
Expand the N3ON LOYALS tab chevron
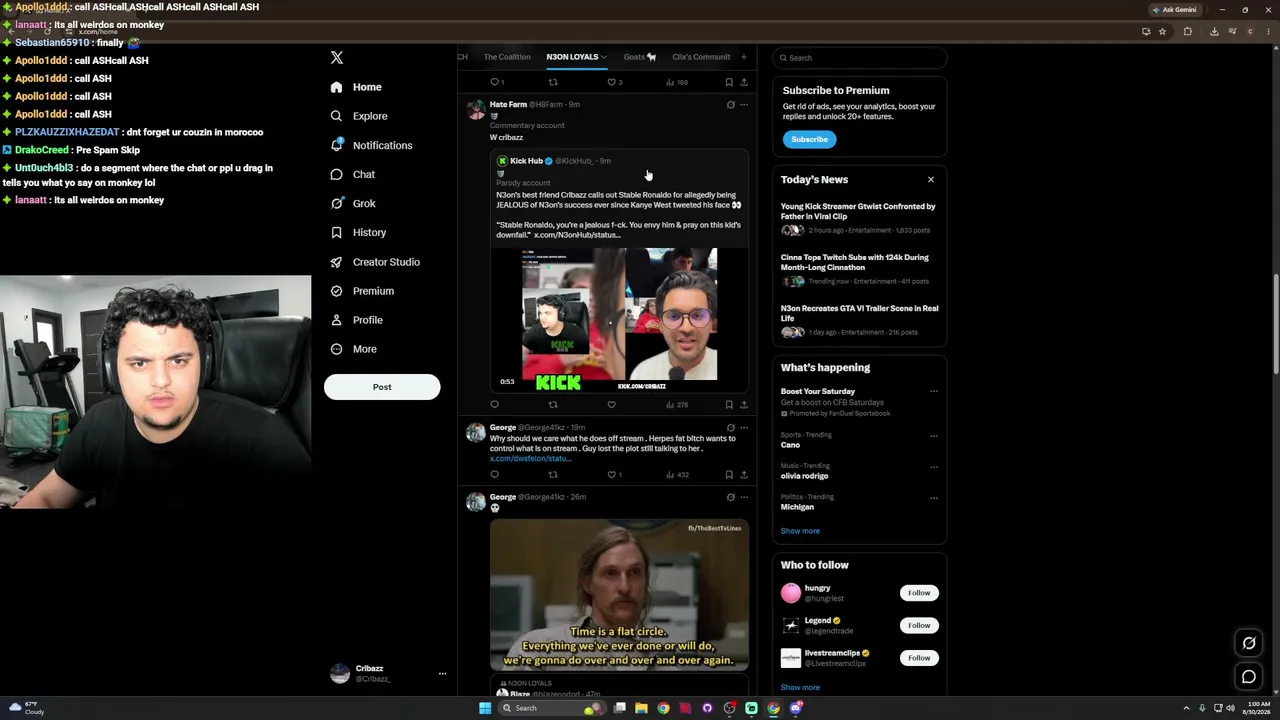pos(604,57)
